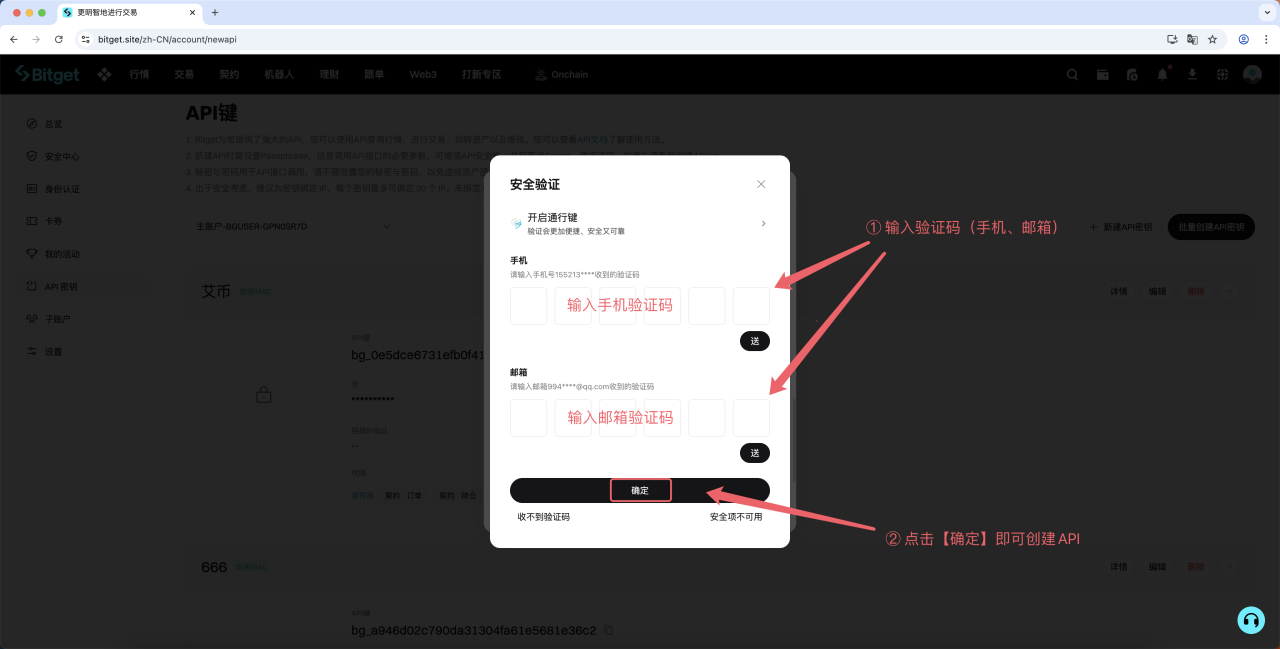Screen dimensions: 1280x649
Task: Open the 交易 menu
Action: click(184, 75)
